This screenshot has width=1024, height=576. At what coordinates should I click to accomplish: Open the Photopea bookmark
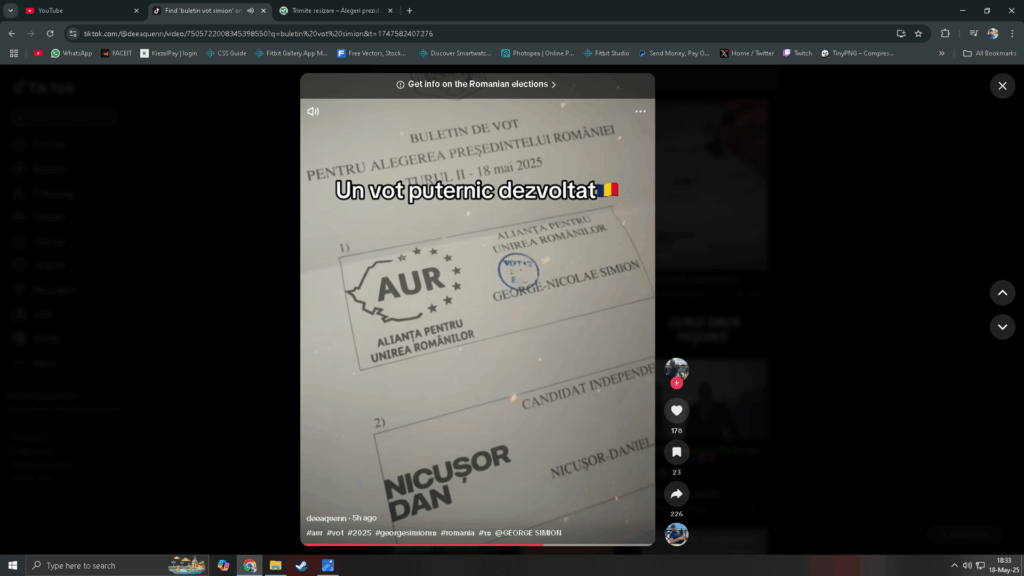537,54
